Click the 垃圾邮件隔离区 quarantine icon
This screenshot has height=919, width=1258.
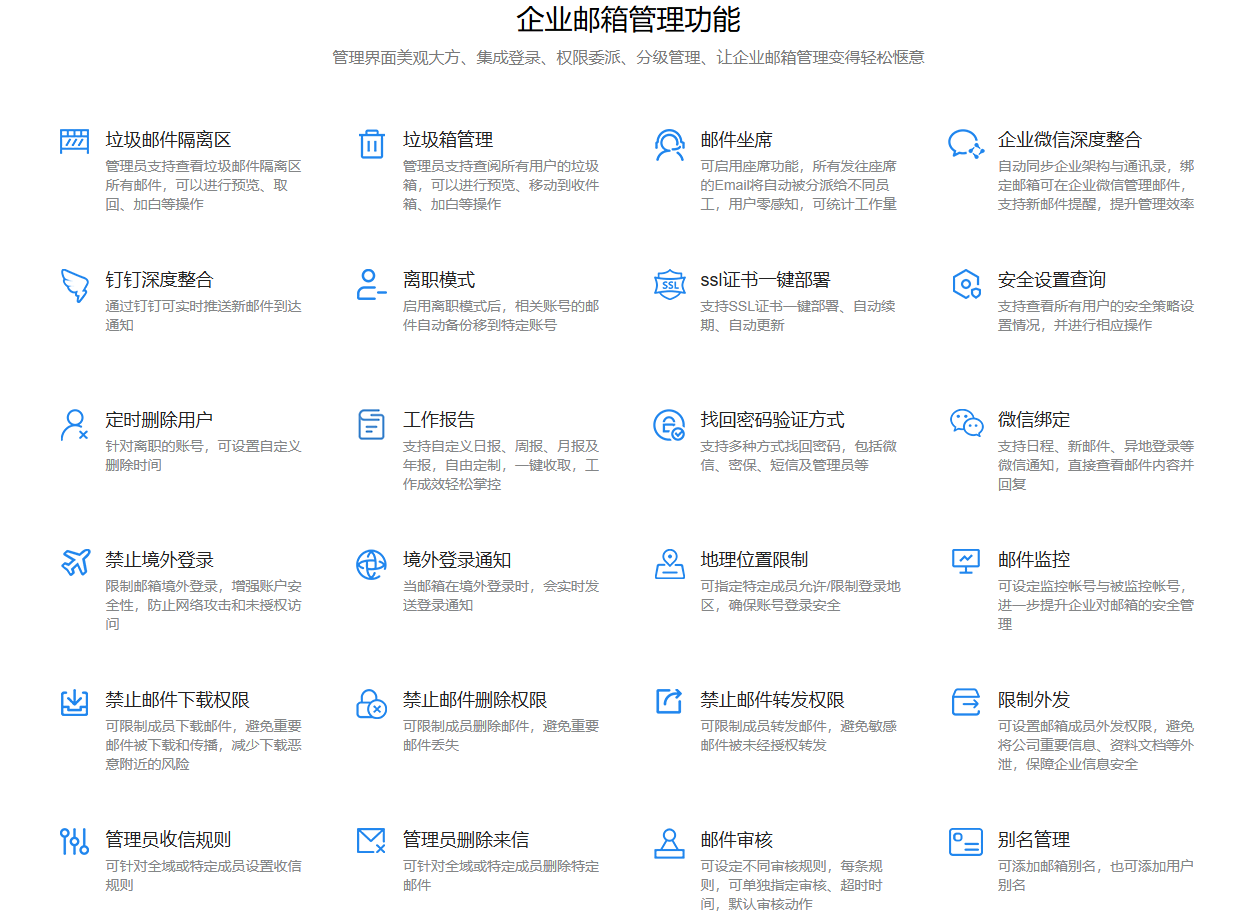click(73, 141)
